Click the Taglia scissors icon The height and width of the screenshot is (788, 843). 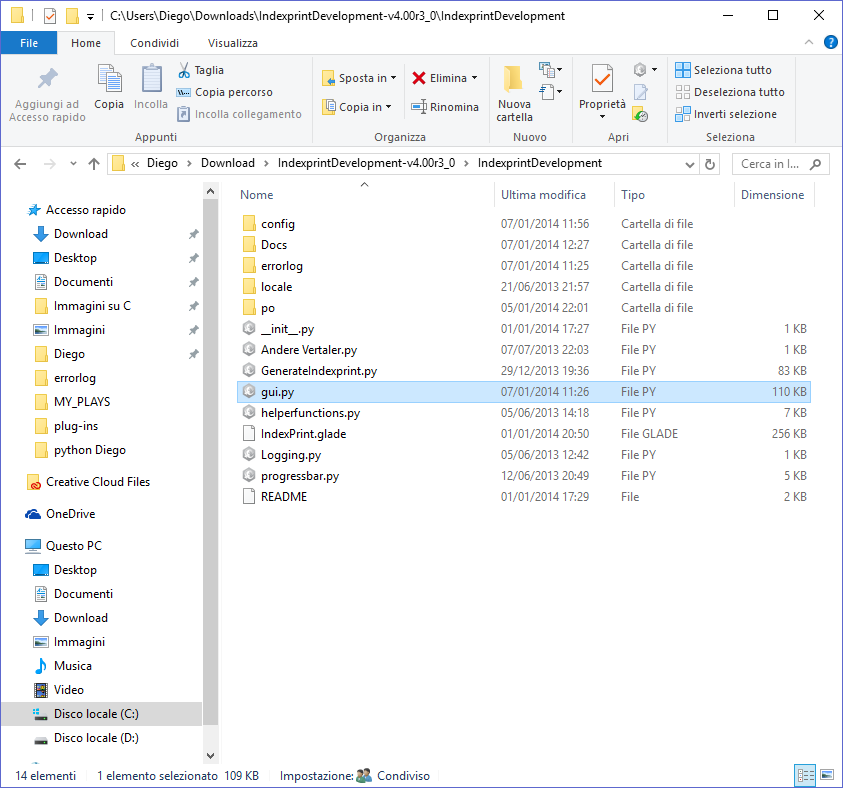click(x=184, y=70)
